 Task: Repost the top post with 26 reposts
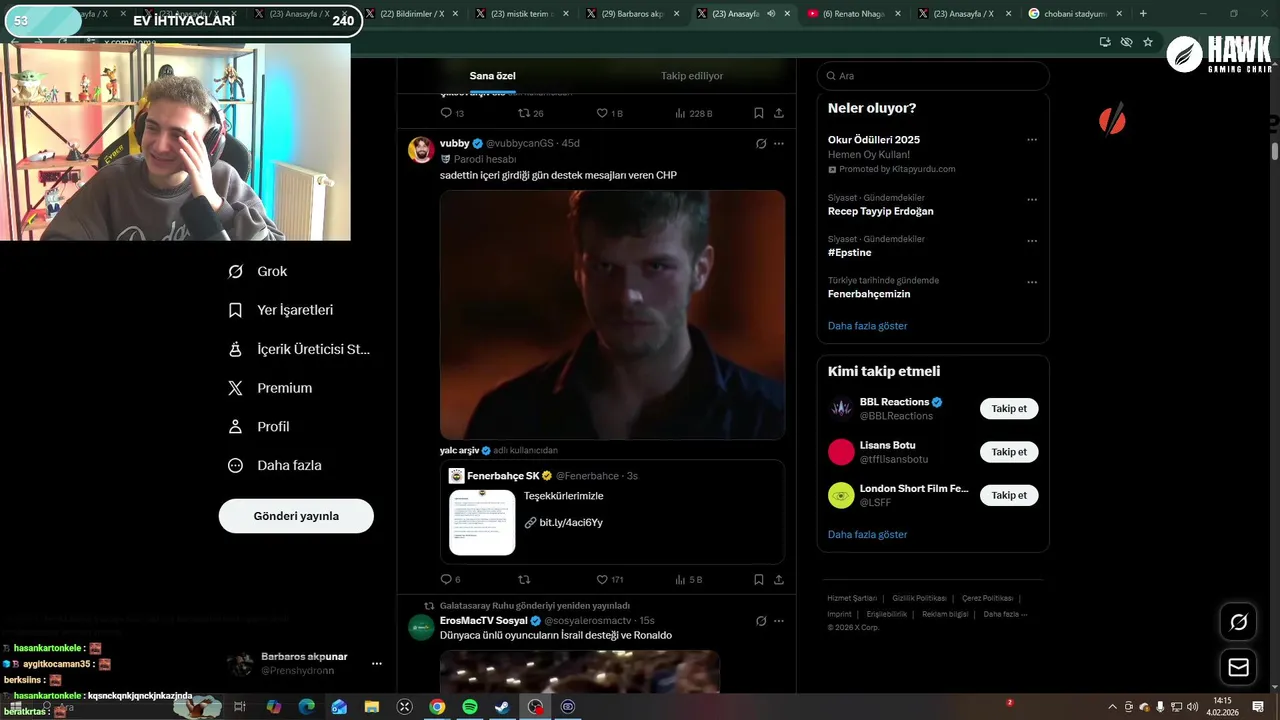coord(530,113)
